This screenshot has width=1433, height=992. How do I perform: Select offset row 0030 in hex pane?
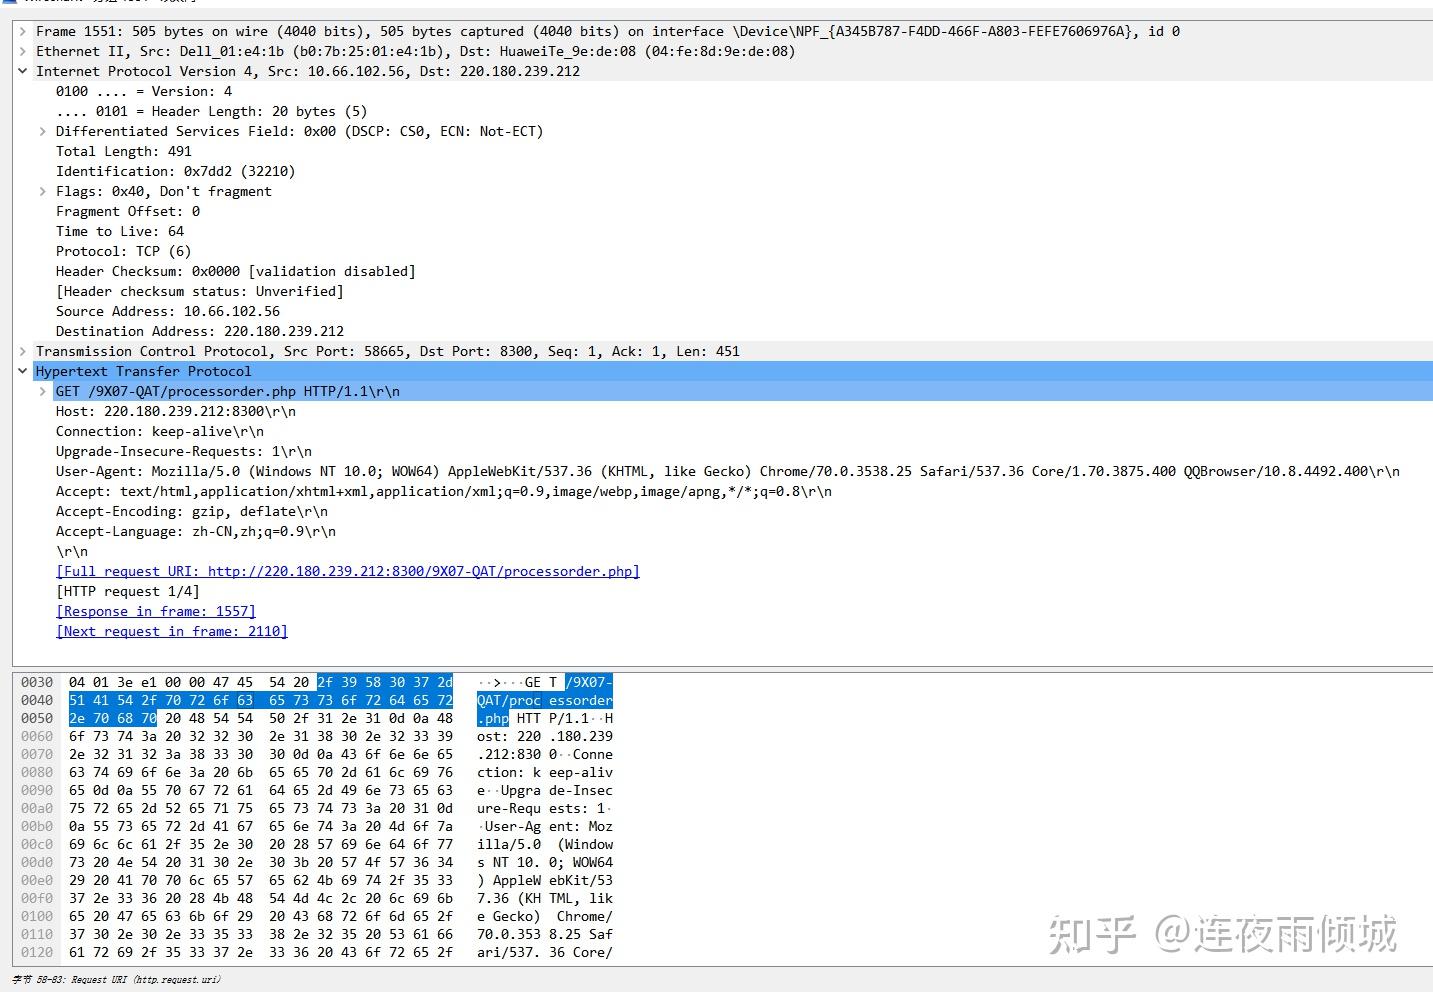[36, 682]
